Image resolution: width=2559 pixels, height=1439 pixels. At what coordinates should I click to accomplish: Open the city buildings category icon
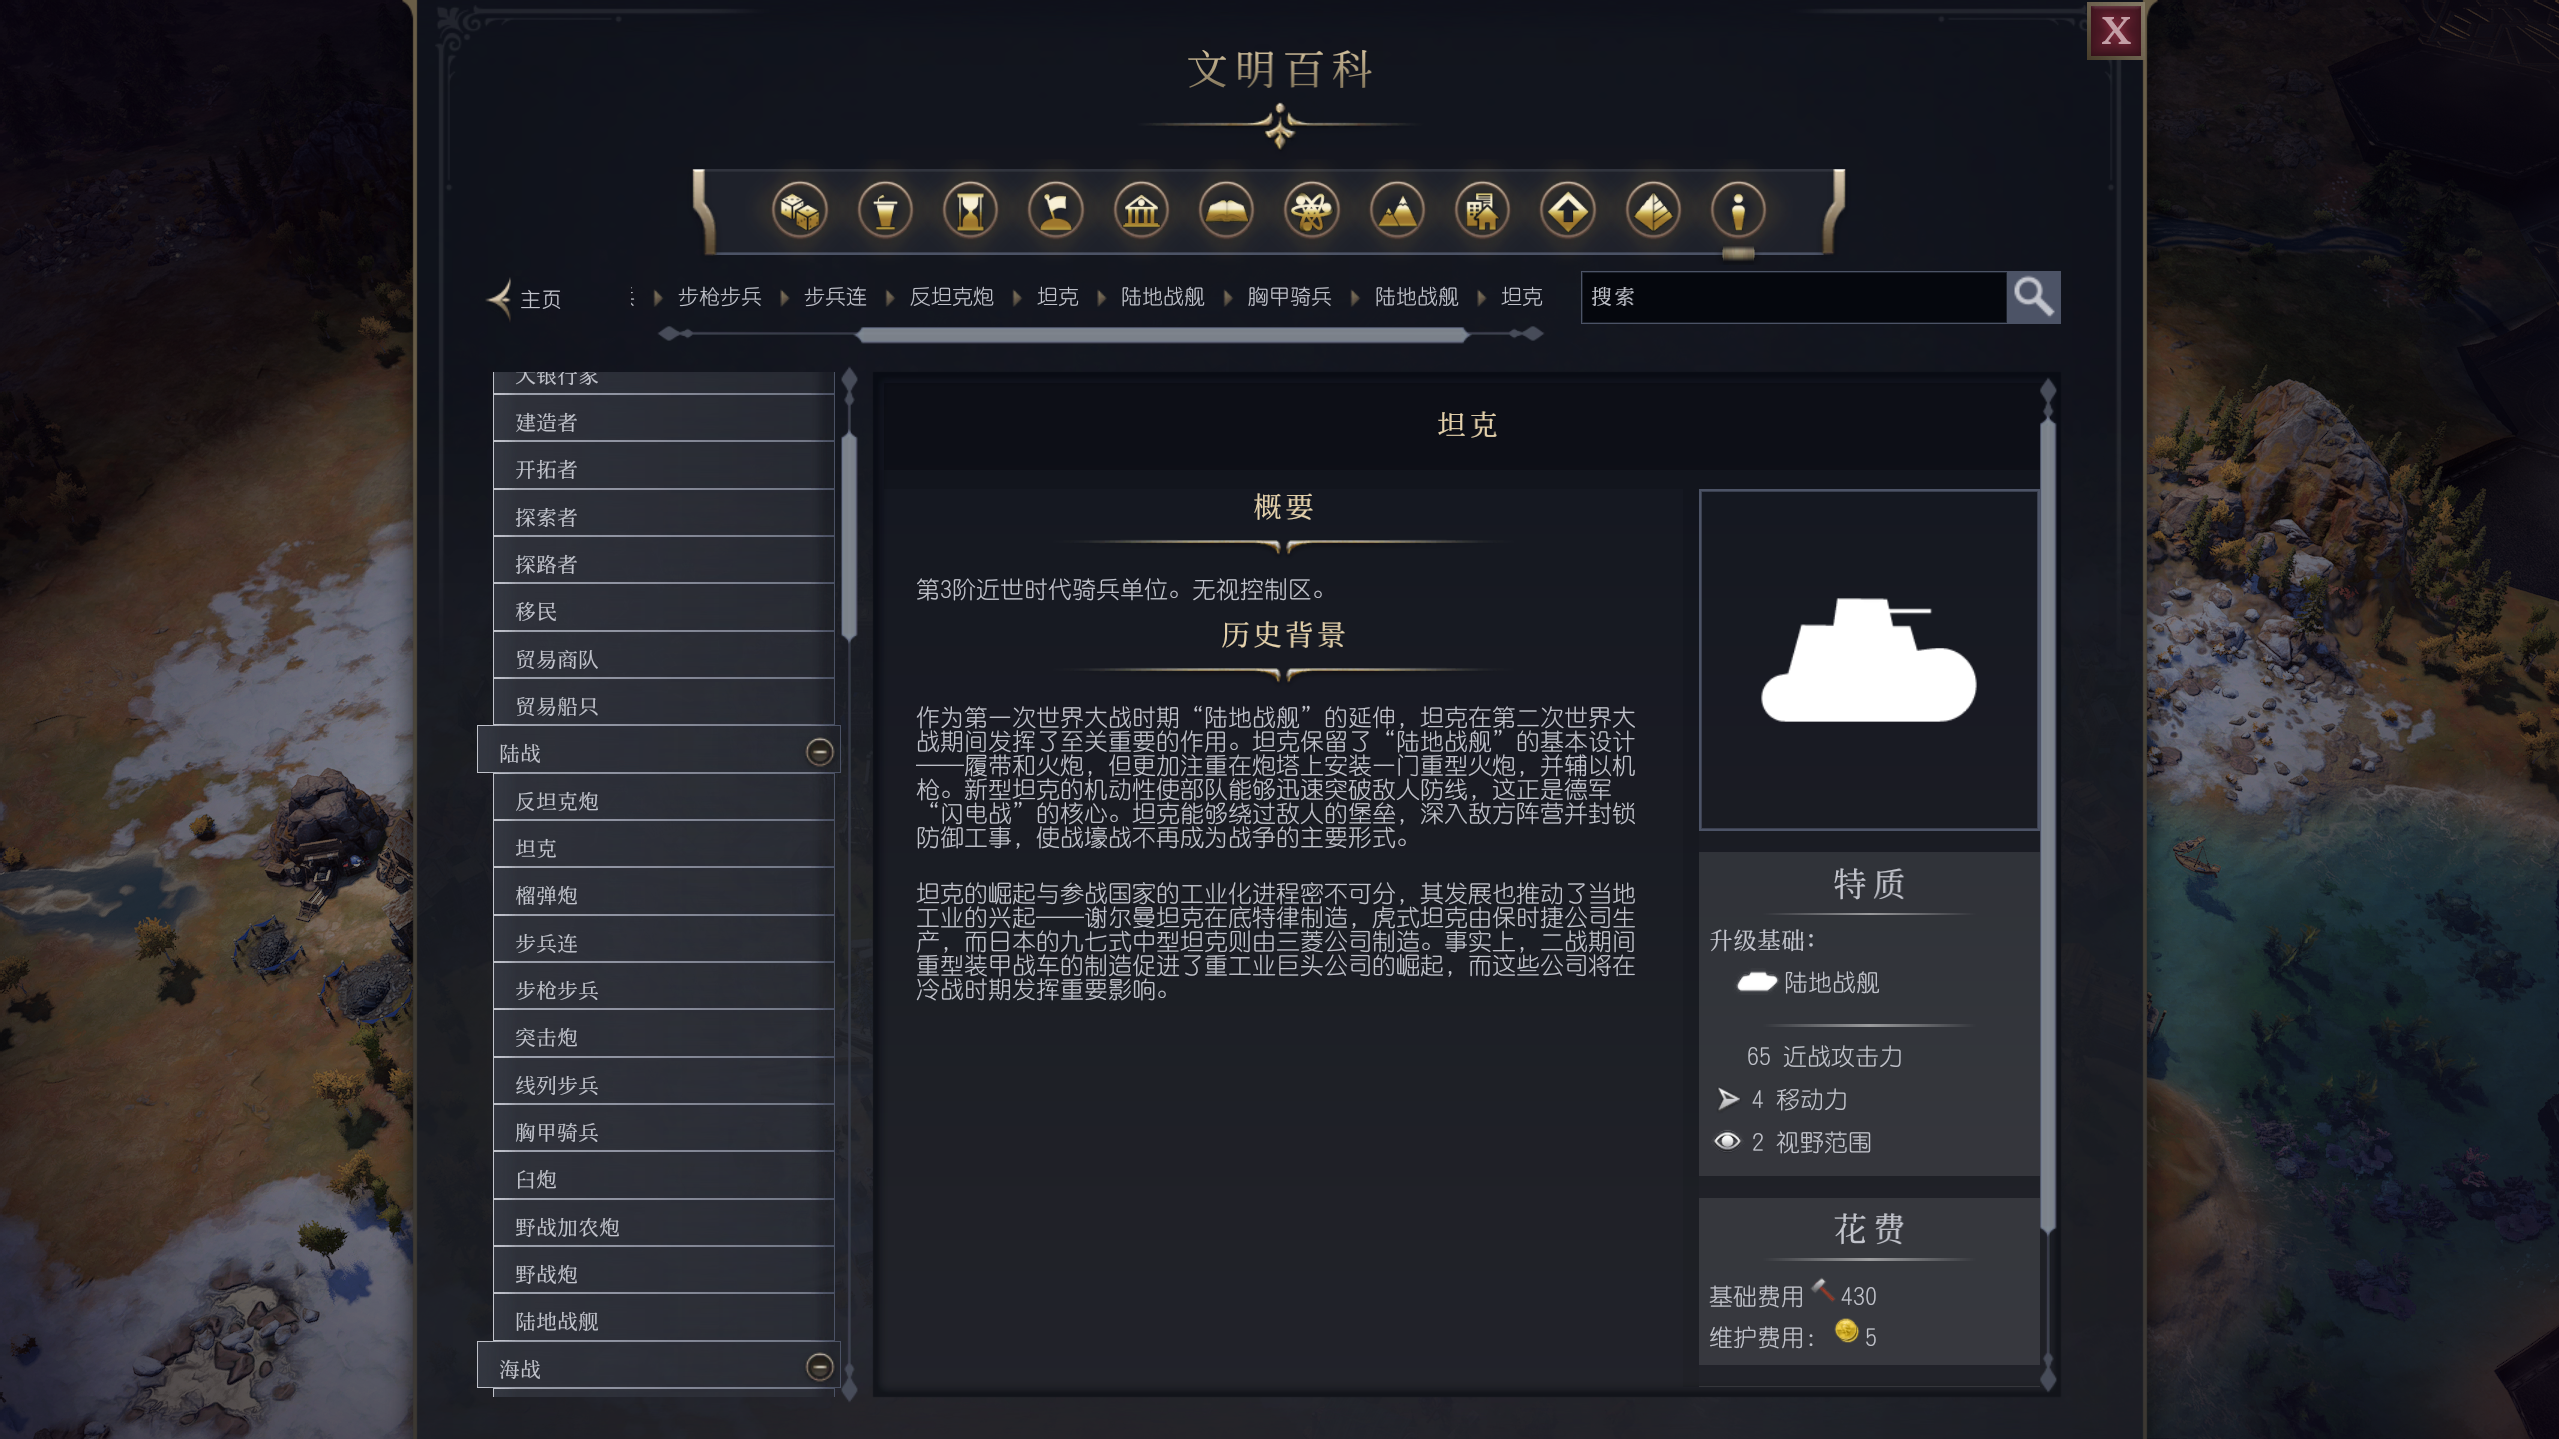(1482, 211)
